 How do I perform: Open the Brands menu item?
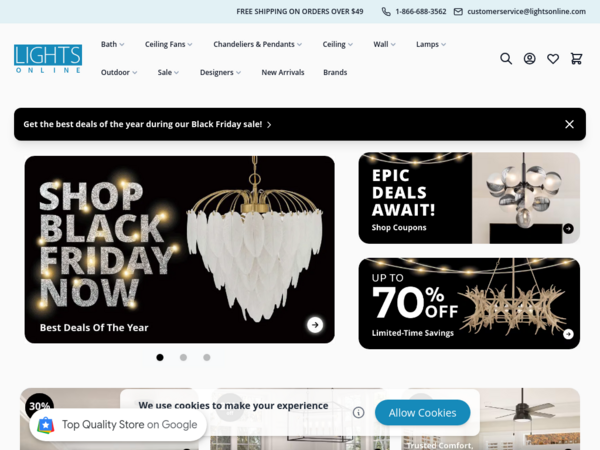335,72
